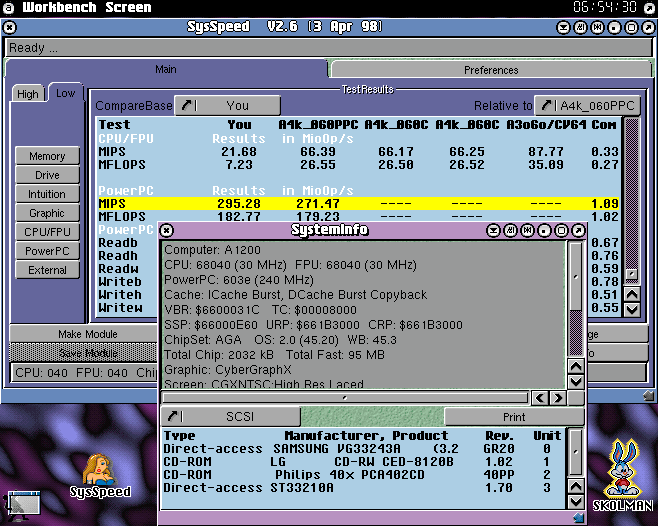The height and width of the screenshot is (526, 658).
Task: Click the depth arrow gadget in SysSpeed title bar
Action: (x=648, y=28)
